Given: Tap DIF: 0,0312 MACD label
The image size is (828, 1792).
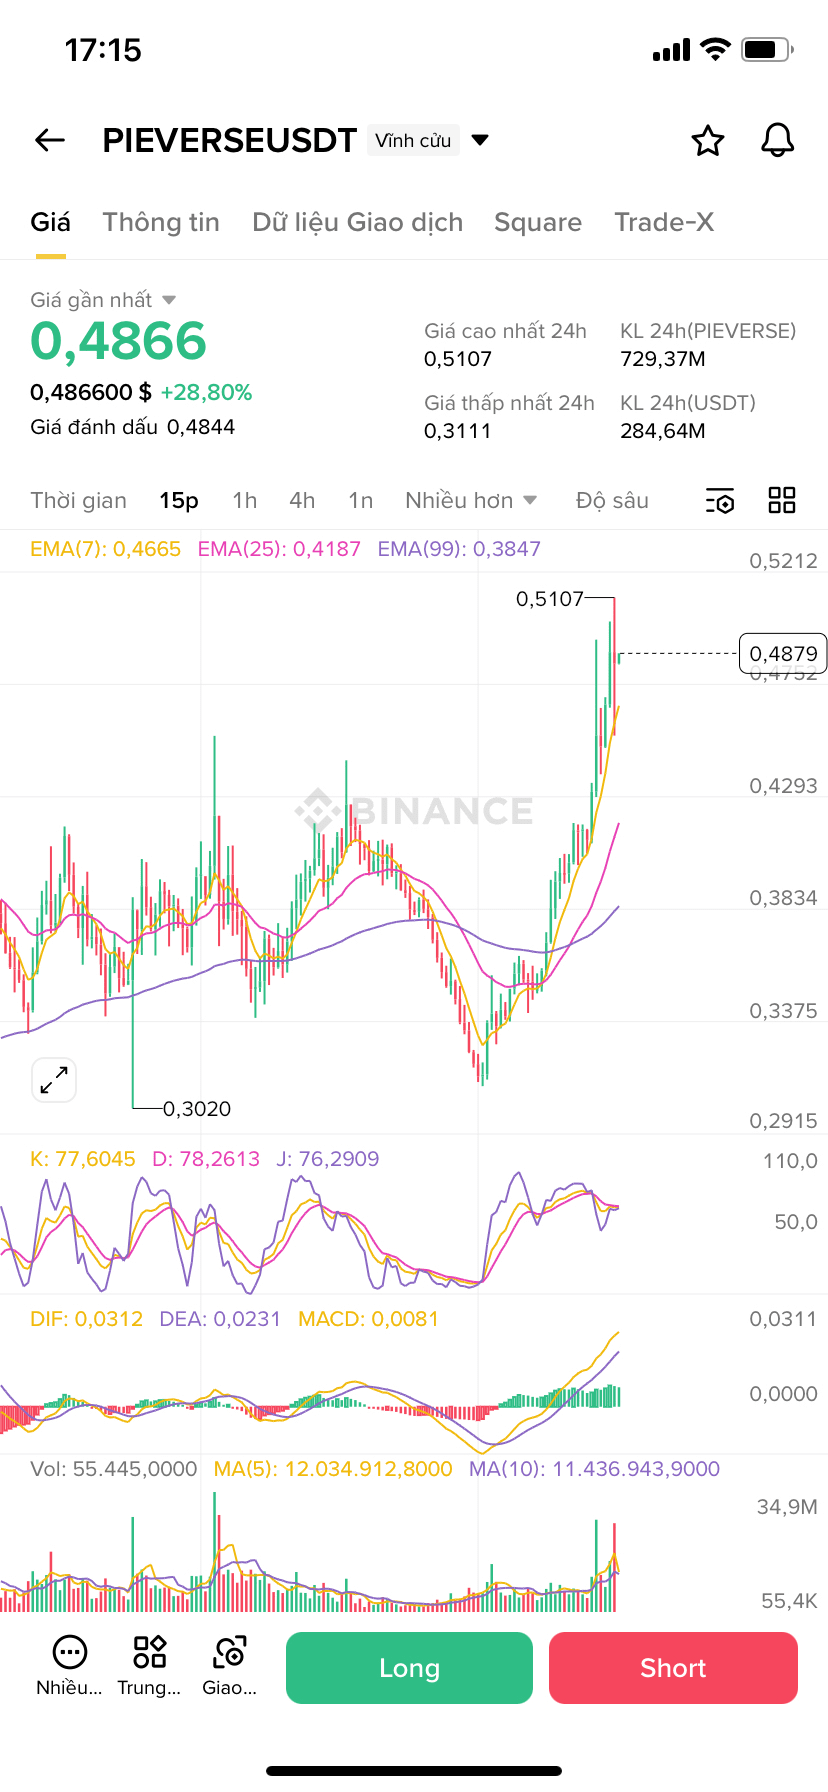Looking at the screenshot, I should [86, 1319].
